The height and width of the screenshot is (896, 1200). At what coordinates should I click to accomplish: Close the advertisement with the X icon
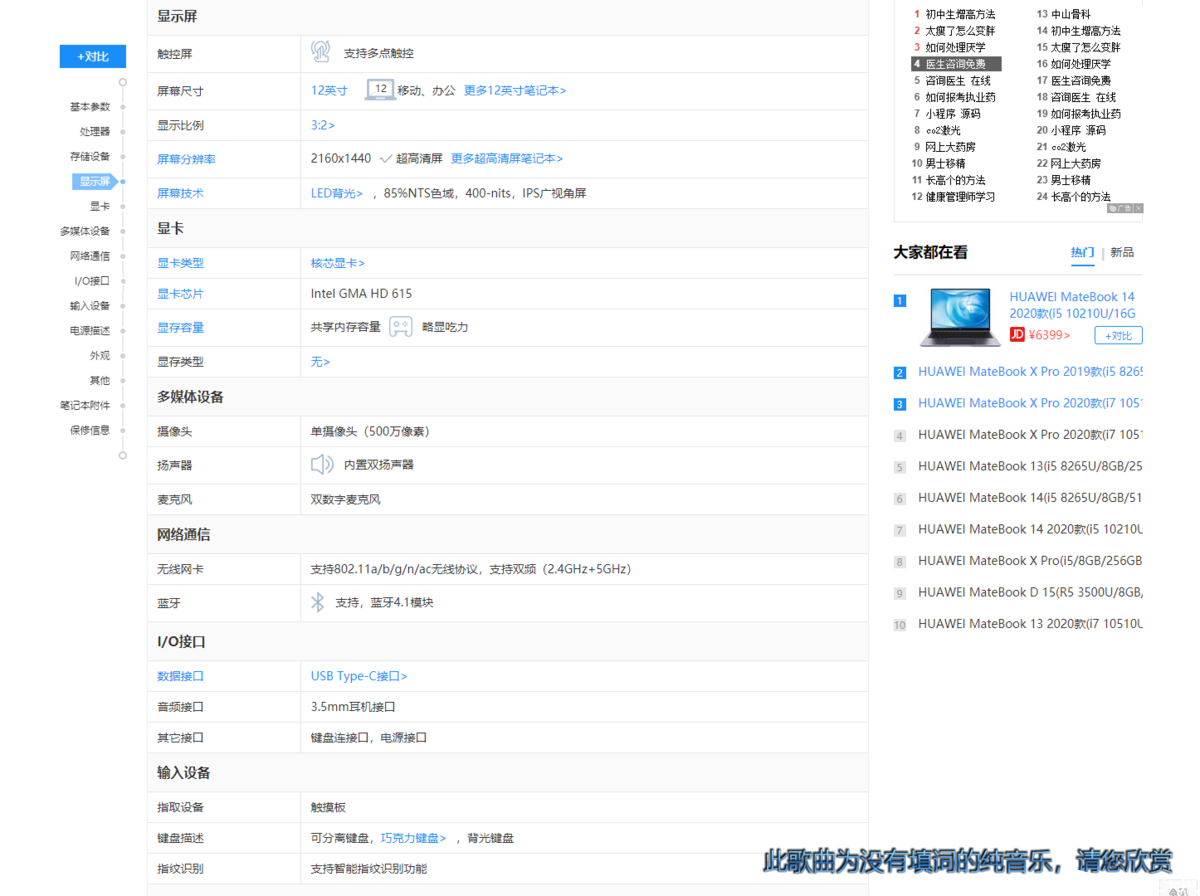(x=1138, y=208)
